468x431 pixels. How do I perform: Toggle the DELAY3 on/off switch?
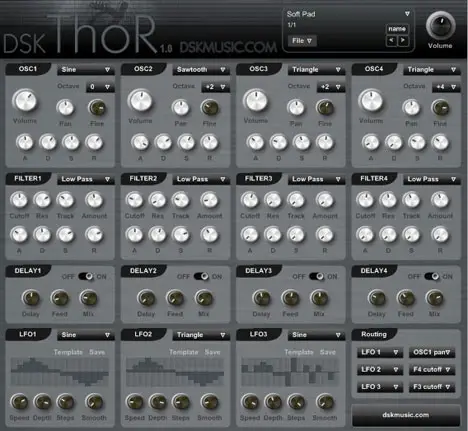[316, 276]
